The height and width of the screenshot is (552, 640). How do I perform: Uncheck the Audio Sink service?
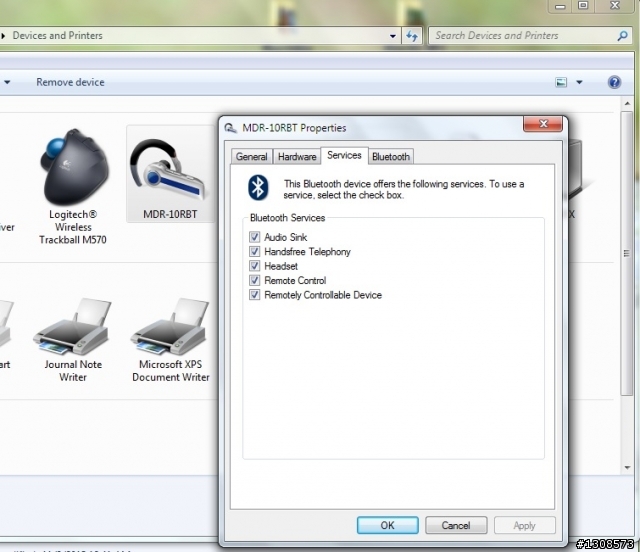pyautogui.click(x=254, y=237)
